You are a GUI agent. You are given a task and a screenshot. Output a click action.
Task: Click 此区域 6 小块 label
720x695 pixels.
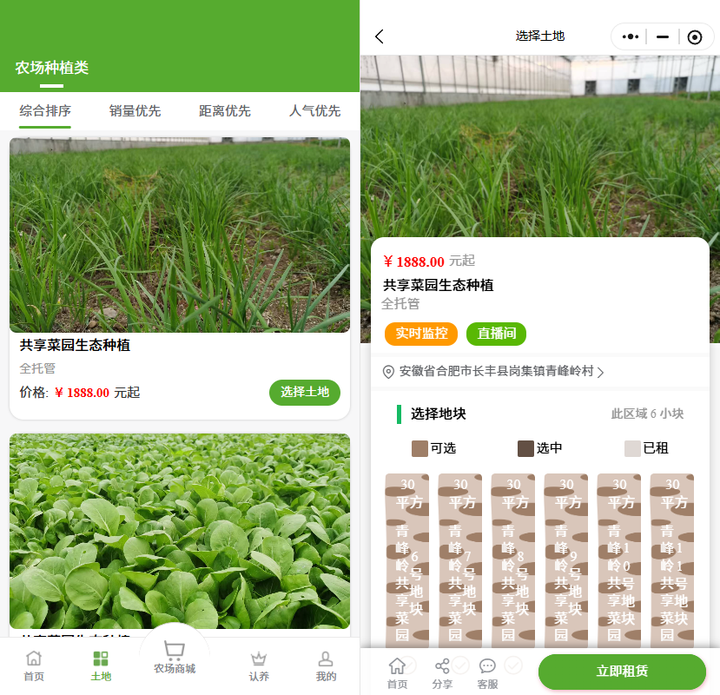647,414
